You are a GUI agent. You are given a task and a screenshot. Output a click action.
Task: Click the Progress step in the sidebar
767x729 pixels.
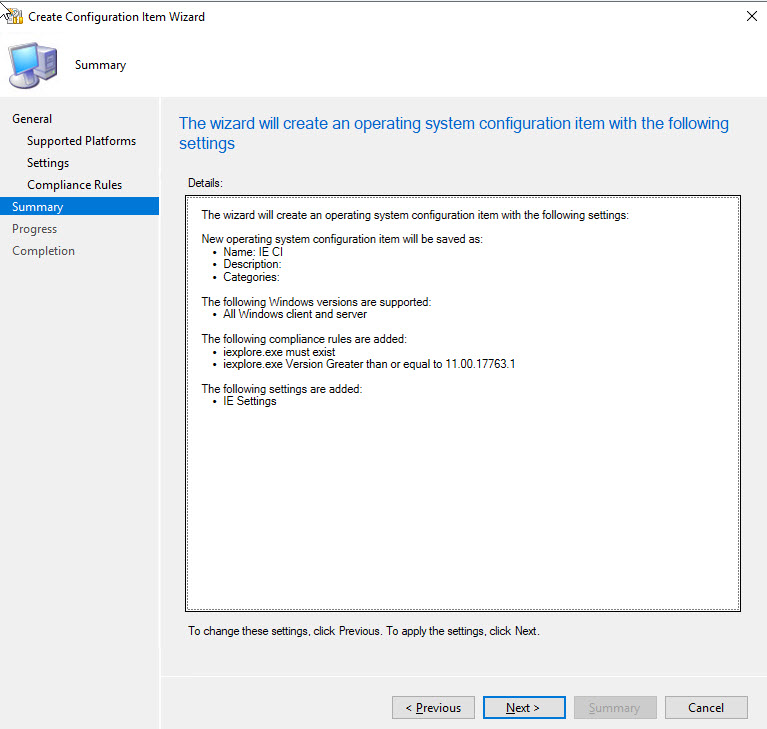34,229
